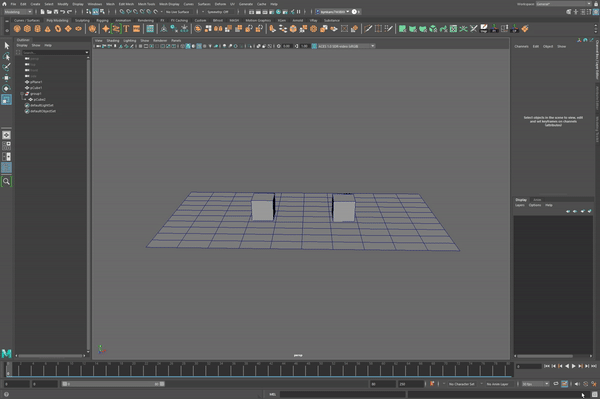Image resolution: width=600 pixels, height=399 pixels.
Task: Toggle loop playback mode icon
Action: pos(556,384)
